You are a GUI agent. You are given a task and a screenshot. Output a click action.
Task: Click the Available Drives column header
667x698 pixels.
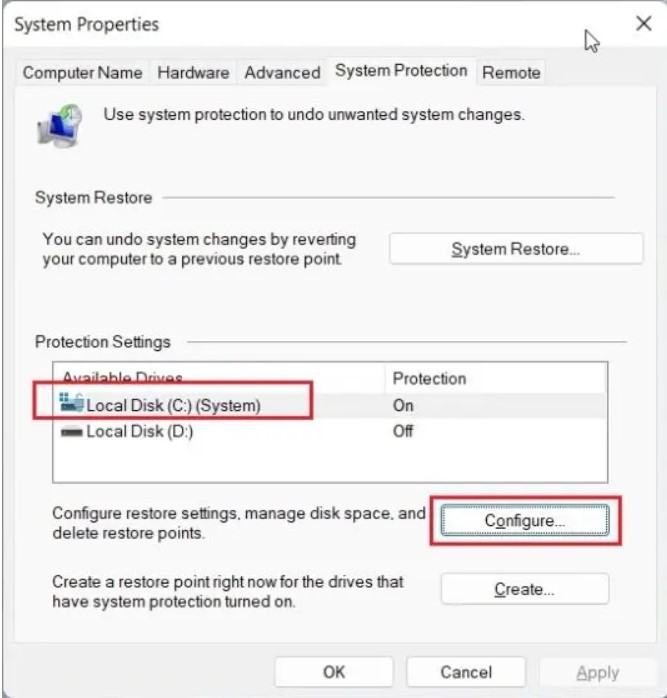pyautogui.click(x=123, y=378)
